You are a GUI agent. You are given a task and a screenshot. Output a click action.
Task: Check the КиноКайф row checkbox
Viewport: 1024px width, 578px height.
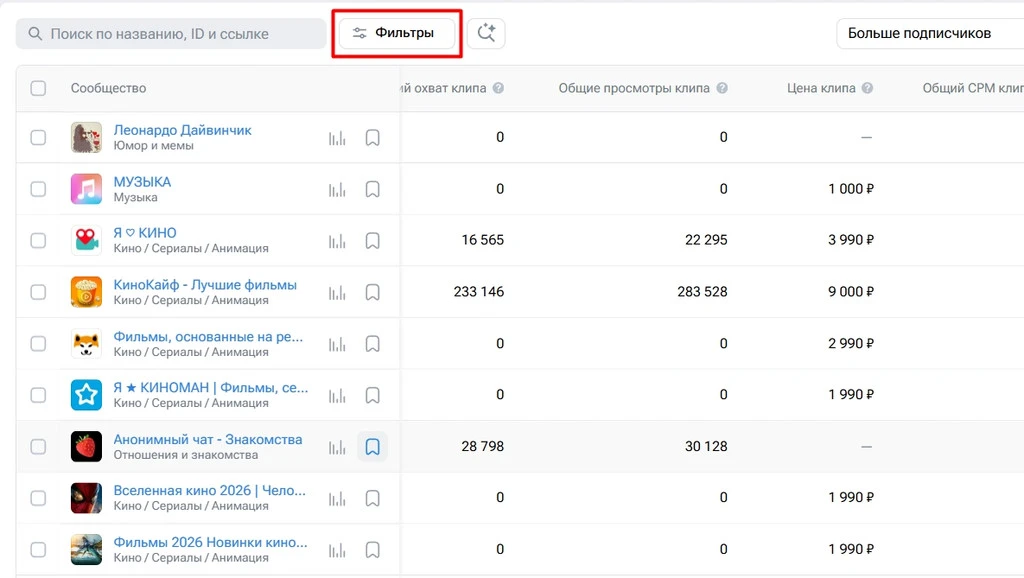tap(39, 292)
